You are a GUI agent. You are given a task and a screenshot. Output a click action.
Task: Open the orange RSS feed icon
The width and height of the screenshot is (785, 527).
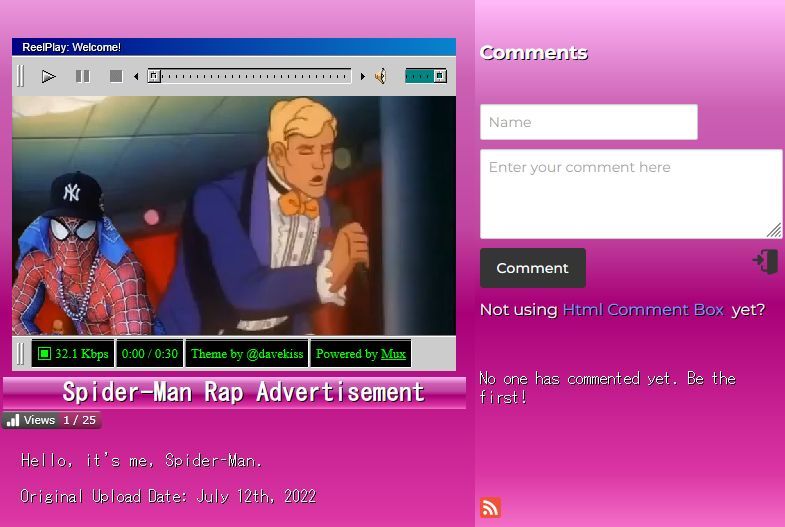point(491,507)
